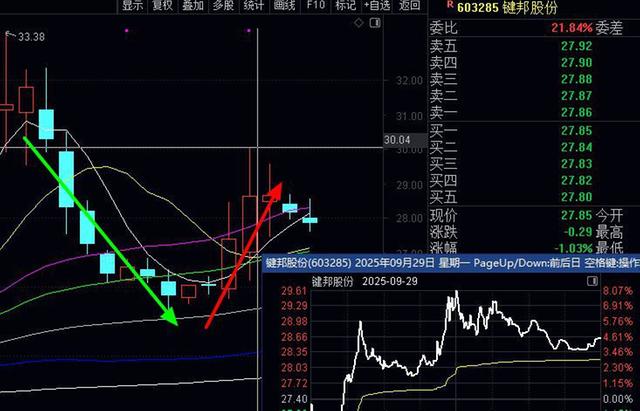Viewport: 640px width, 411px height.
Task: Click the 28.00 label on price axis
Action: pos(409,218)
